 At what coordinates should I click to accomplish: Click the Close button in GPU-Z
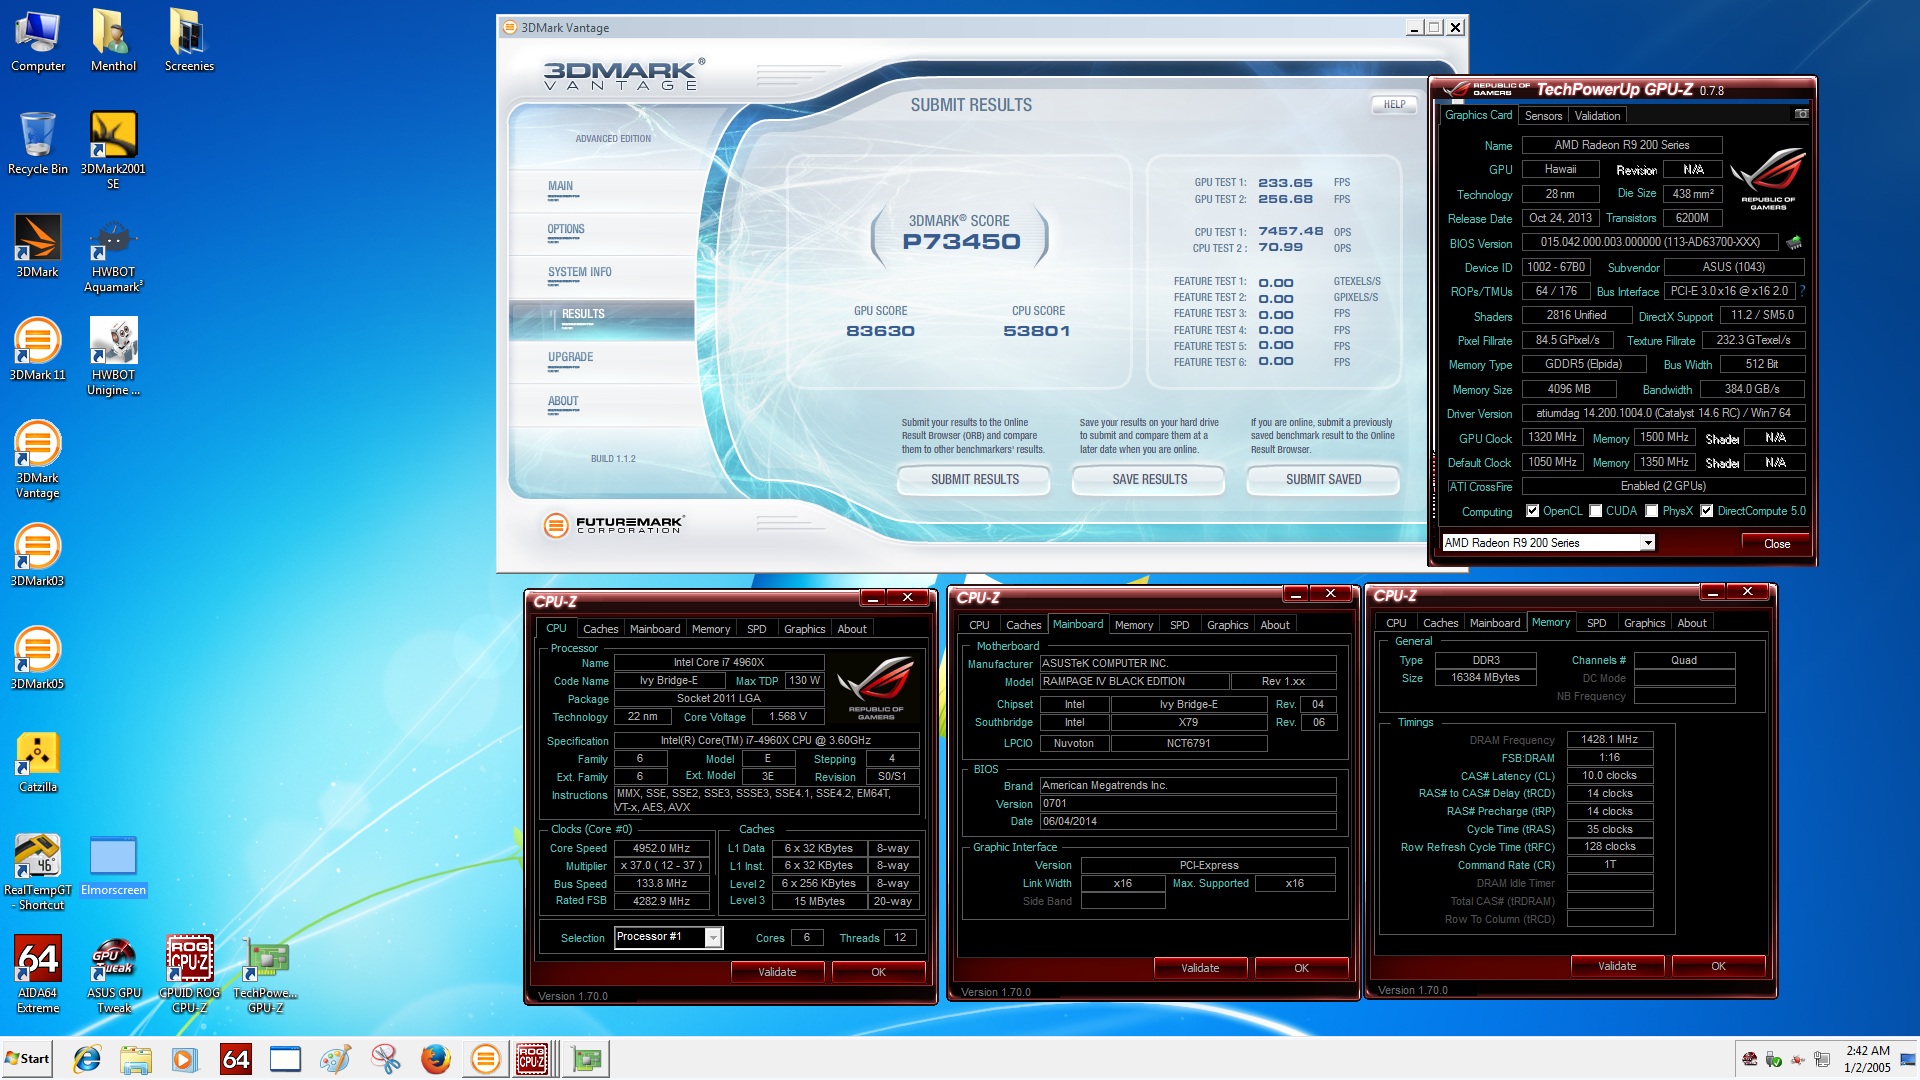[x=1776, y=544]
